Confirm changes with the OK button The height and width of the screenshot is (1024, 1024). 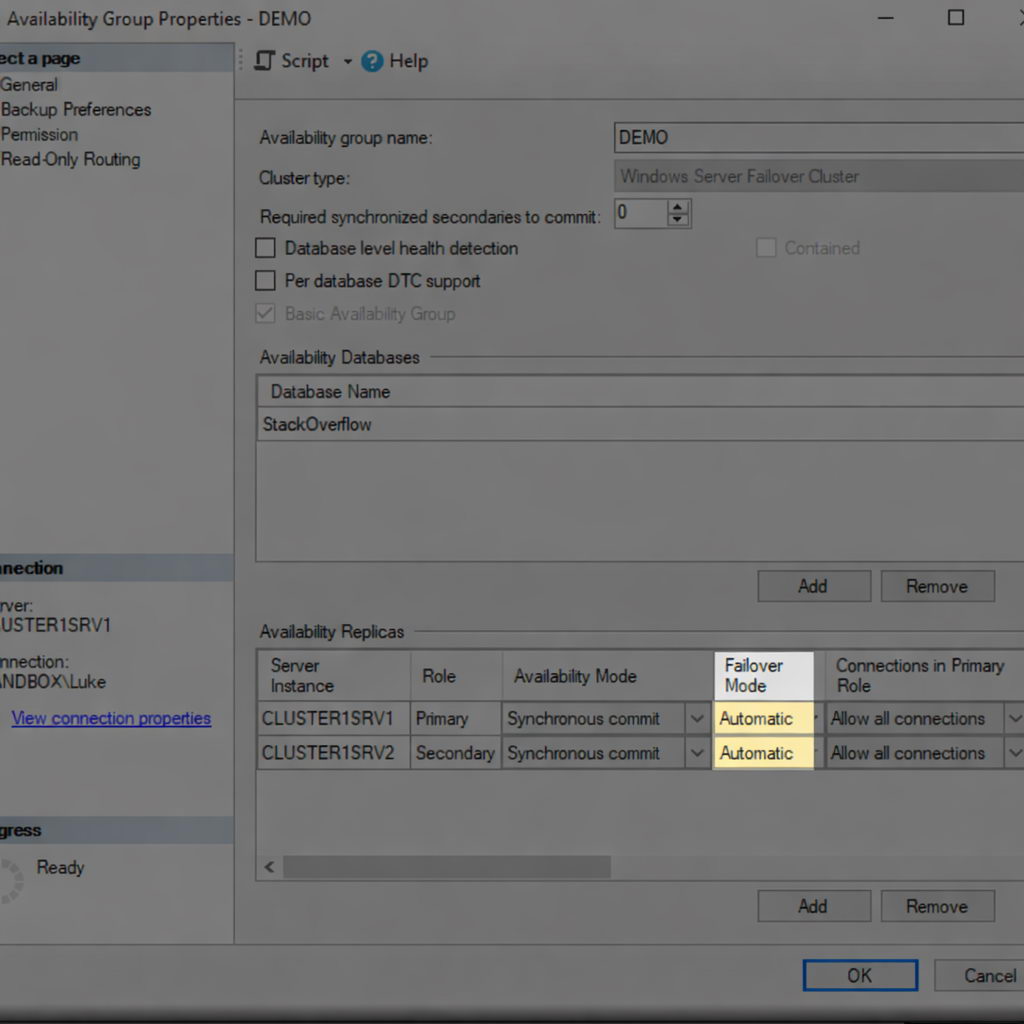pyautogui.click(x=858, y=975)
